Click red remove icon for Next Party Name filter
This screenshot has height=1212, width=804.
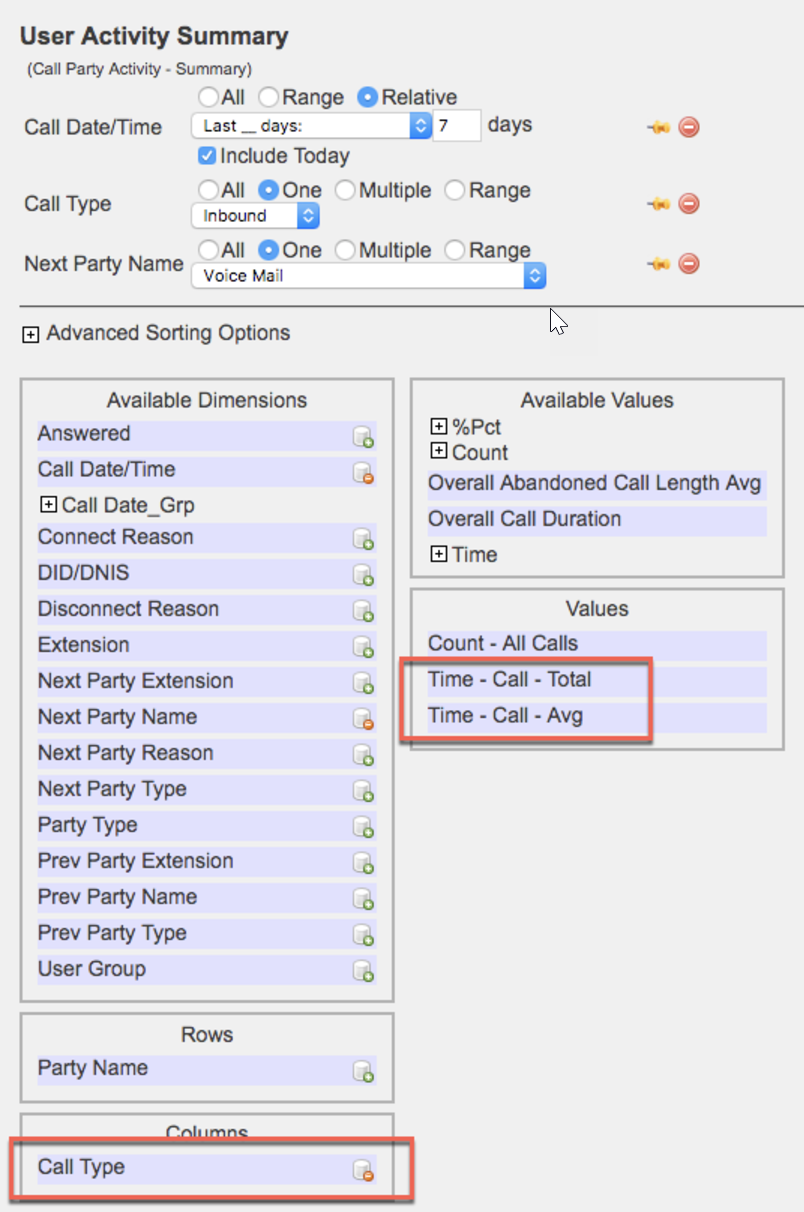(688, 264)
